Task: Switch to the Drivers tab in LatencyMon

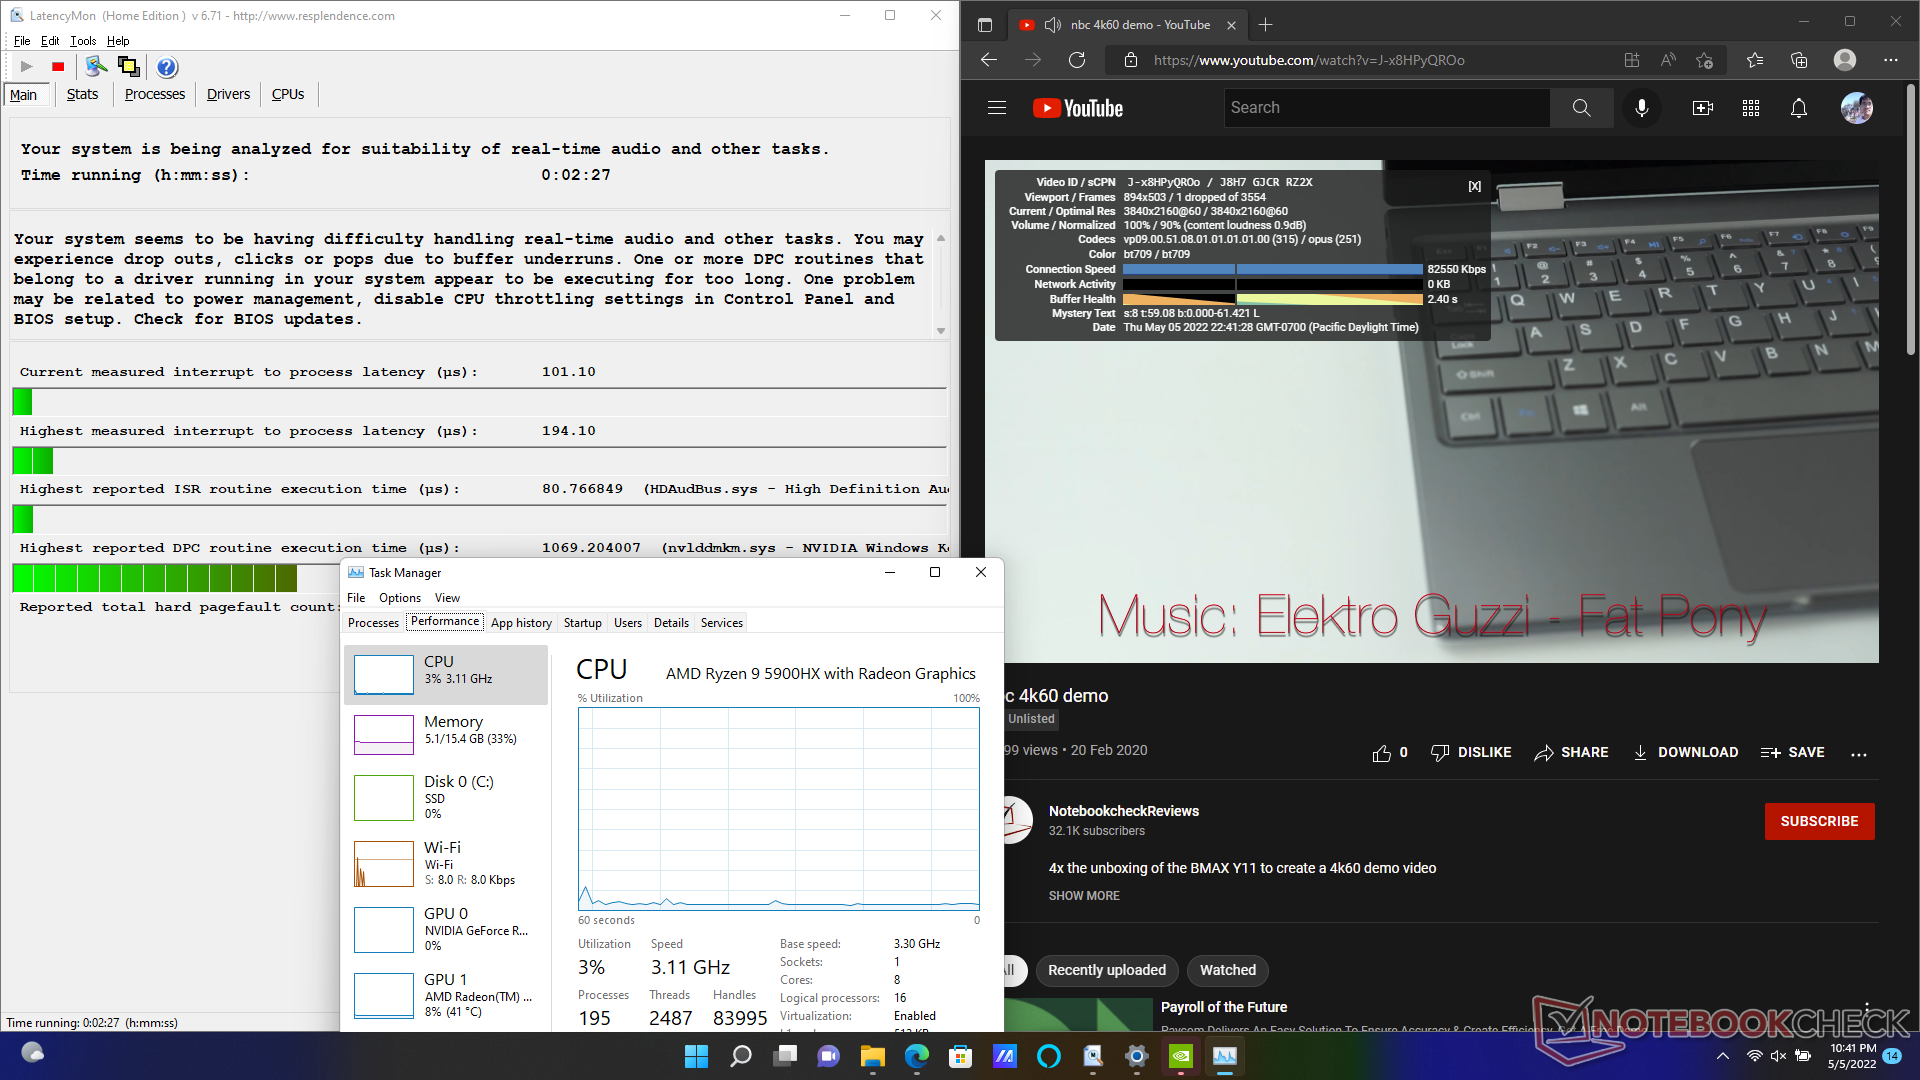Action: click(228, 94)
